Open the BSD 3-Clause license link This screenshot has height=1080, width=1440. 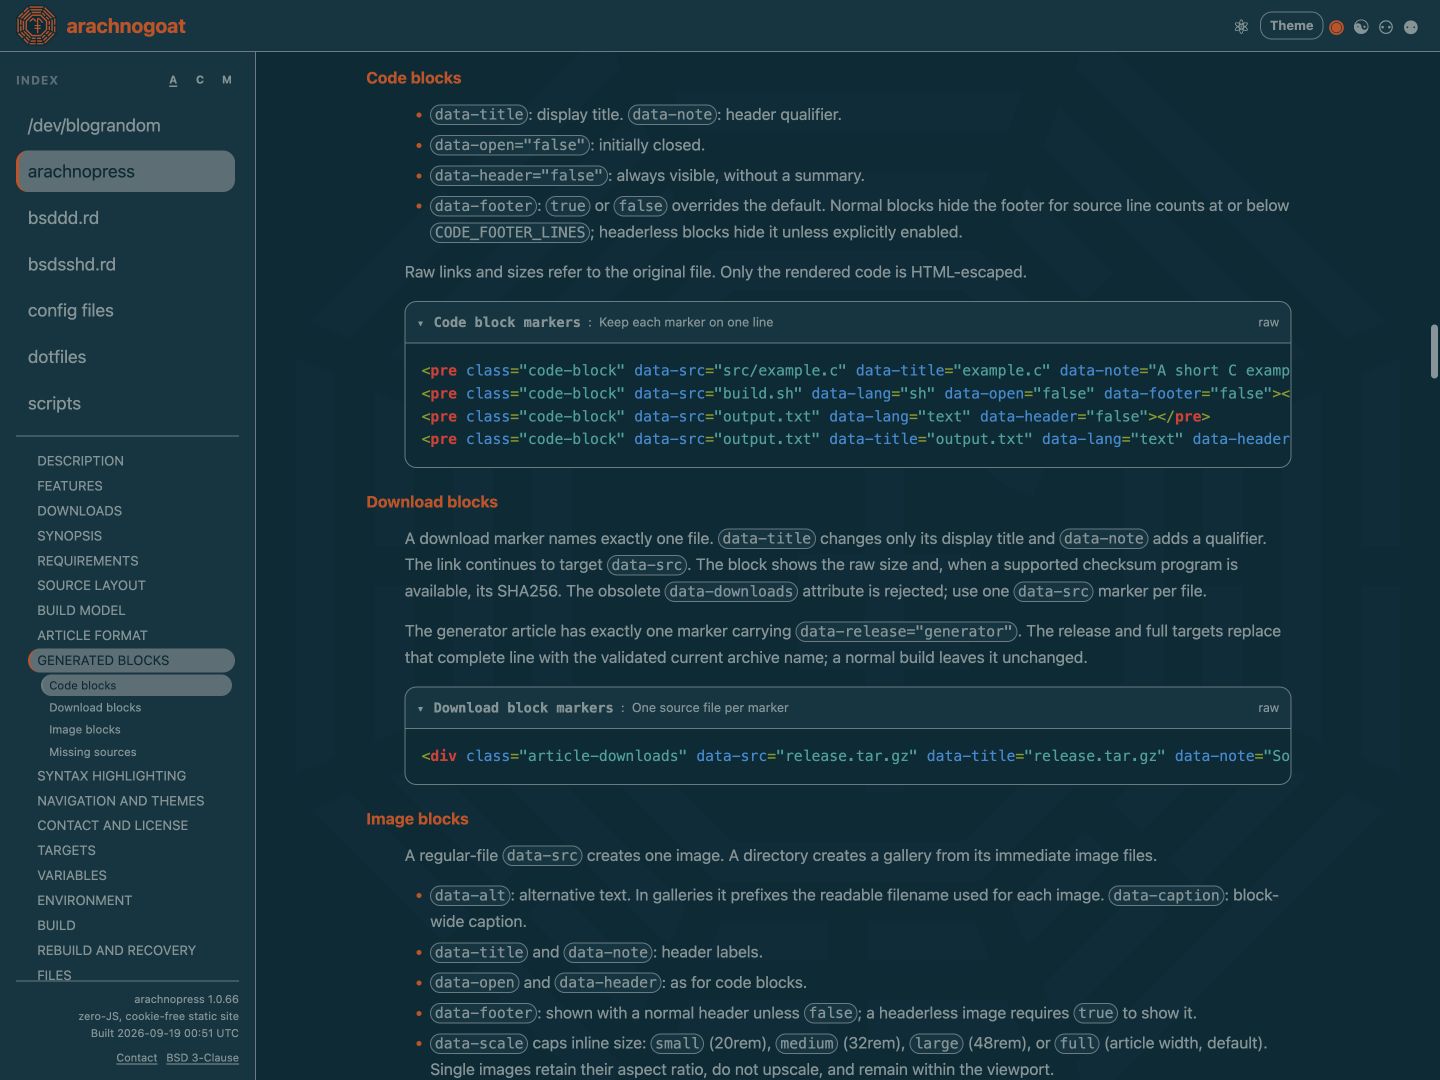pyautogui.click(x=202, y=1058)
